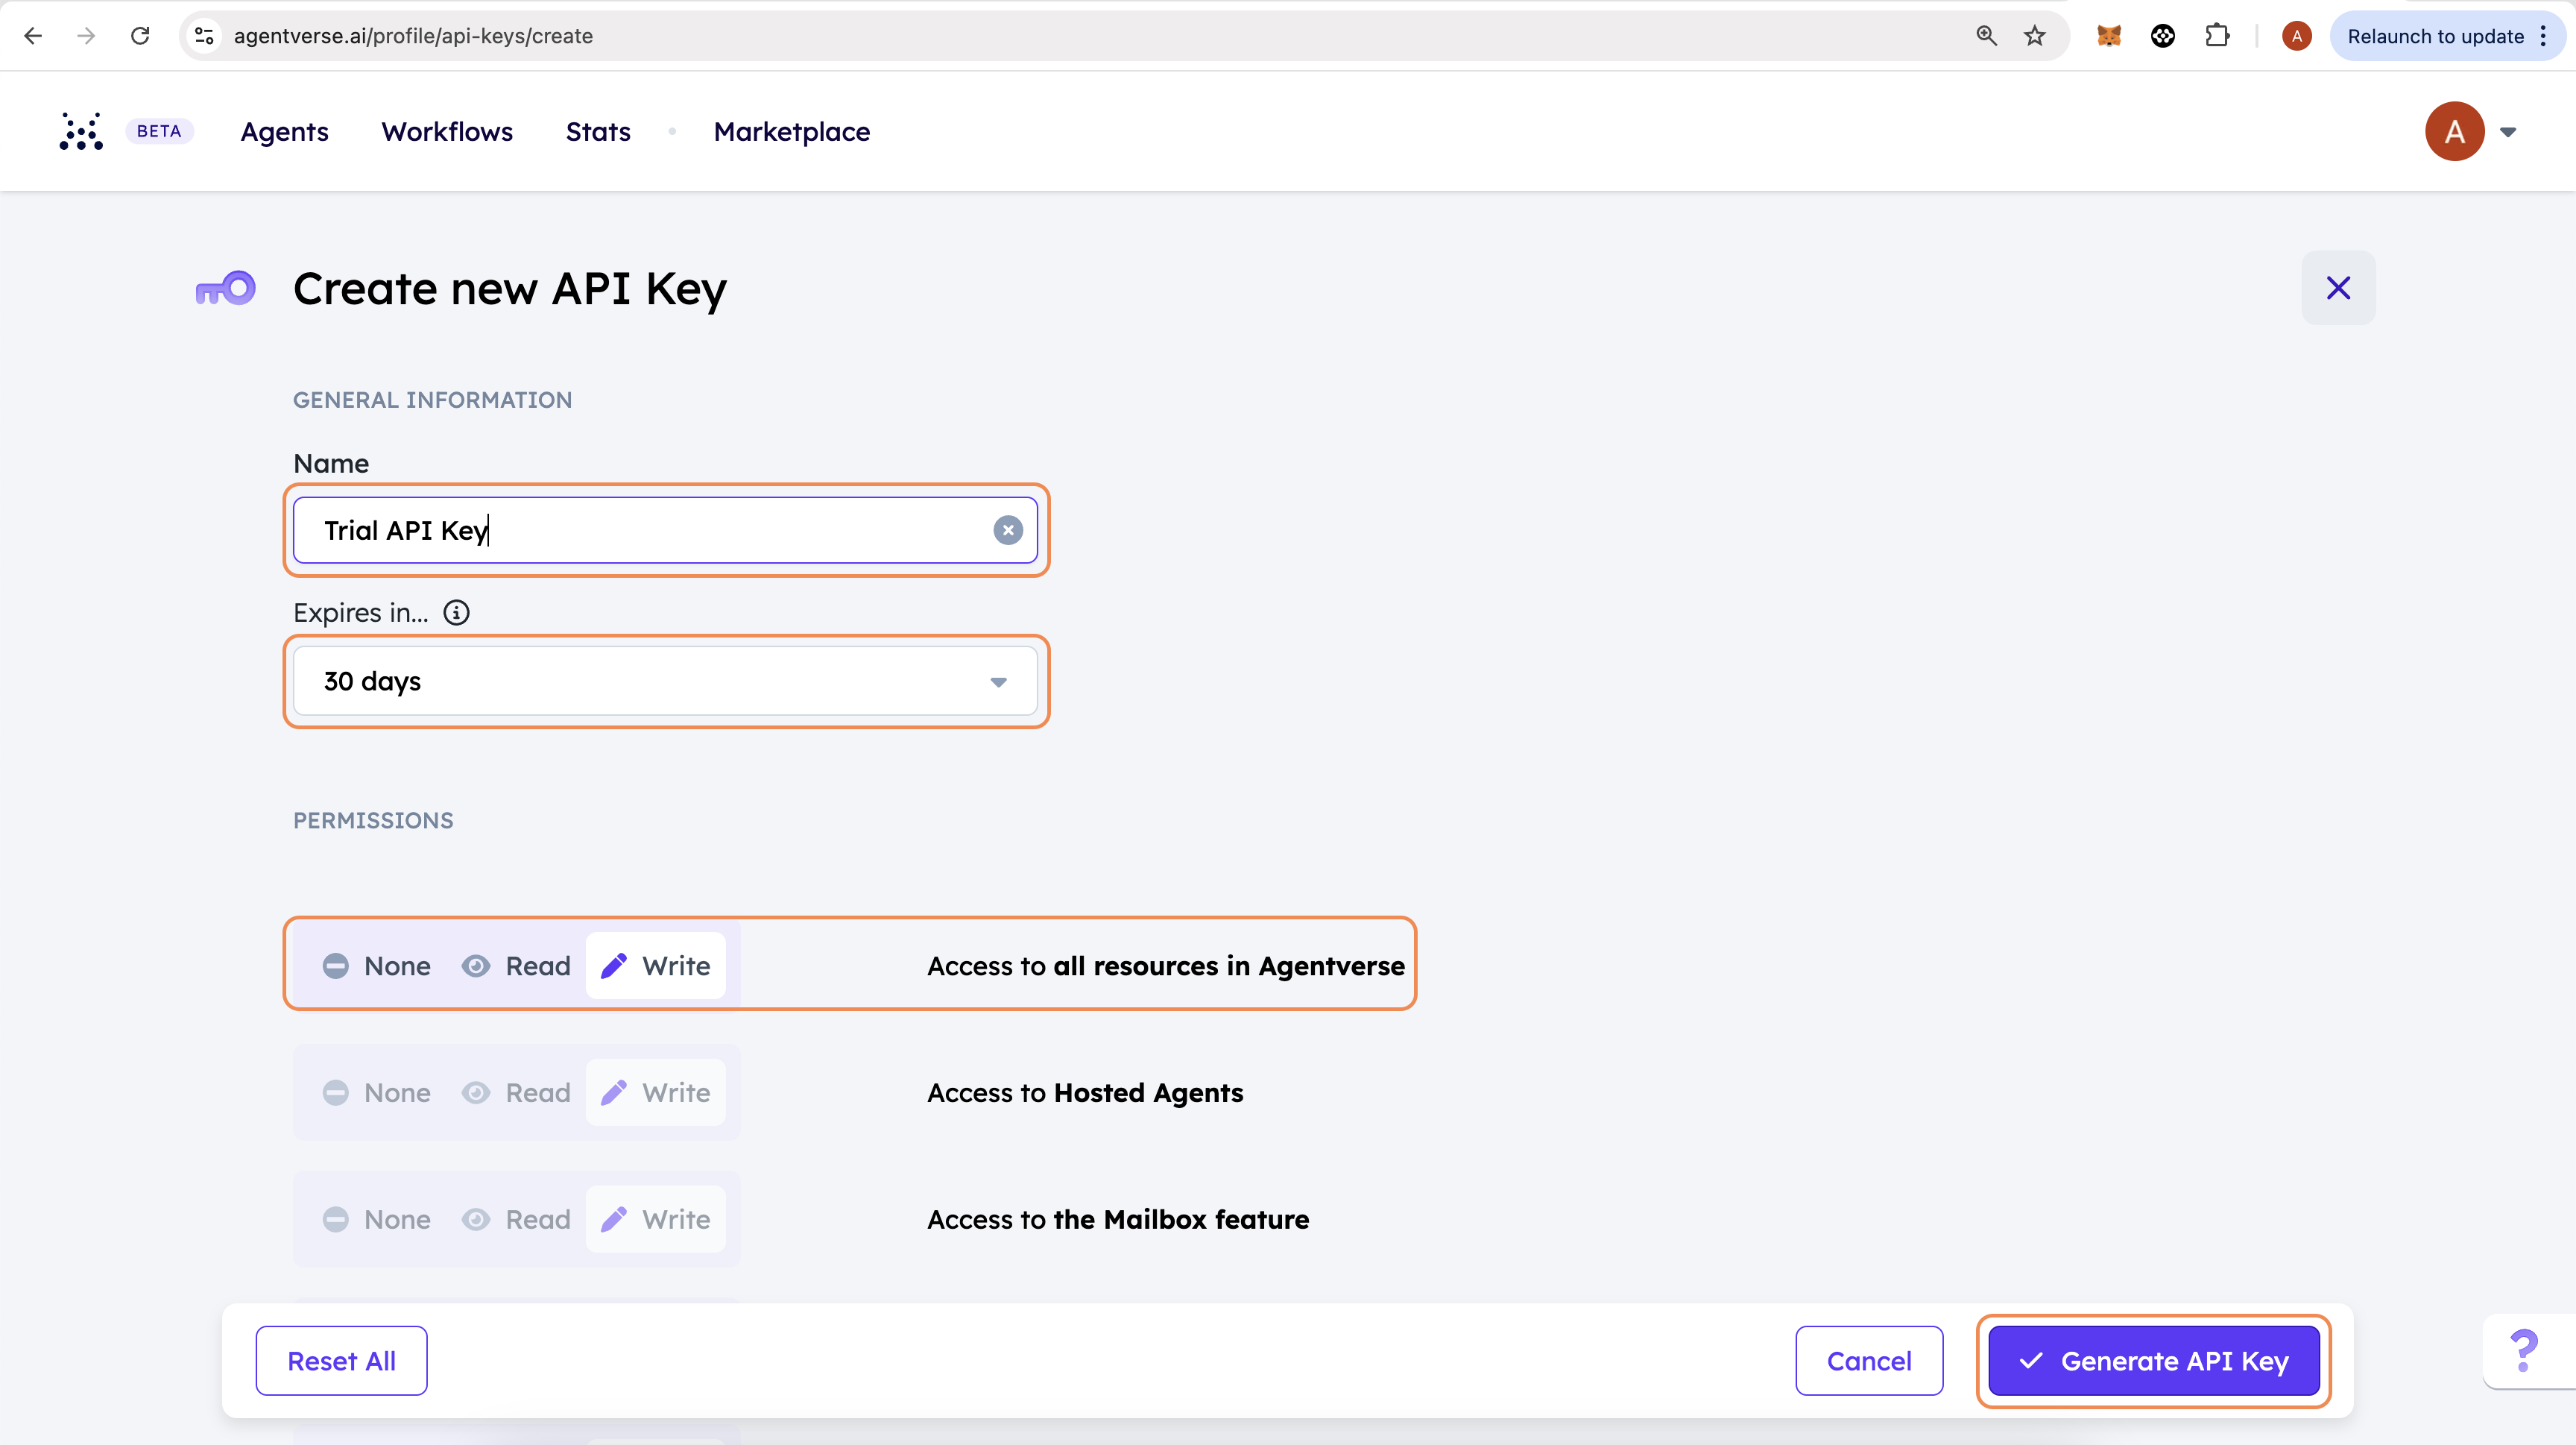
Task: Open the round black-and-white extension icon
Action: 2163,36
